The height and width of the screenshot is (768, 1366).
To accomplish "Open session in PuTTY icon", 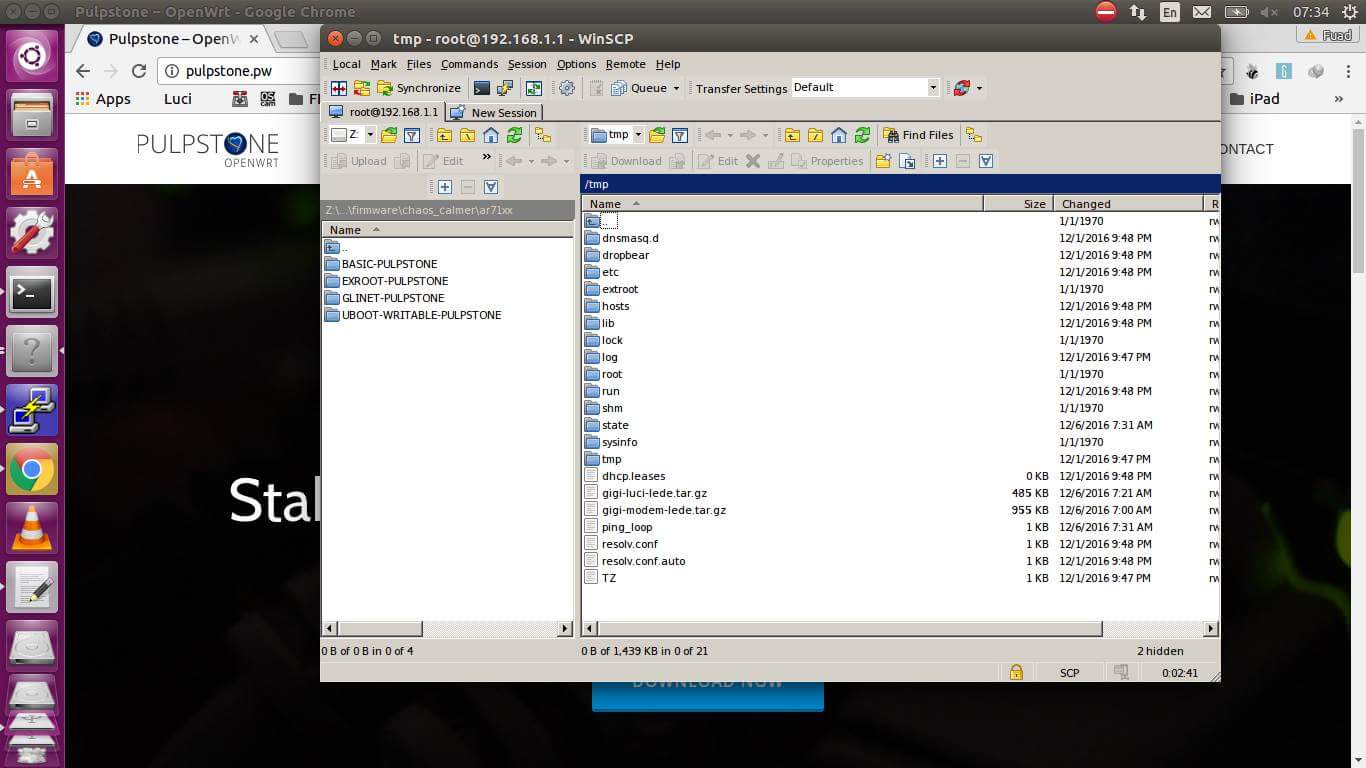I will point(505,88).
